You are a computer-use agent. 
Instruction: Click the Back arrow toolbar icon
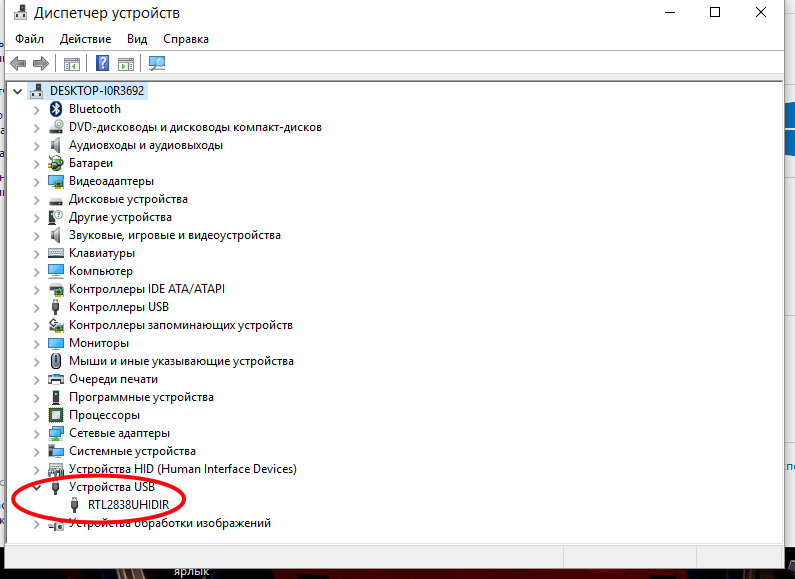tap(18, 63)
